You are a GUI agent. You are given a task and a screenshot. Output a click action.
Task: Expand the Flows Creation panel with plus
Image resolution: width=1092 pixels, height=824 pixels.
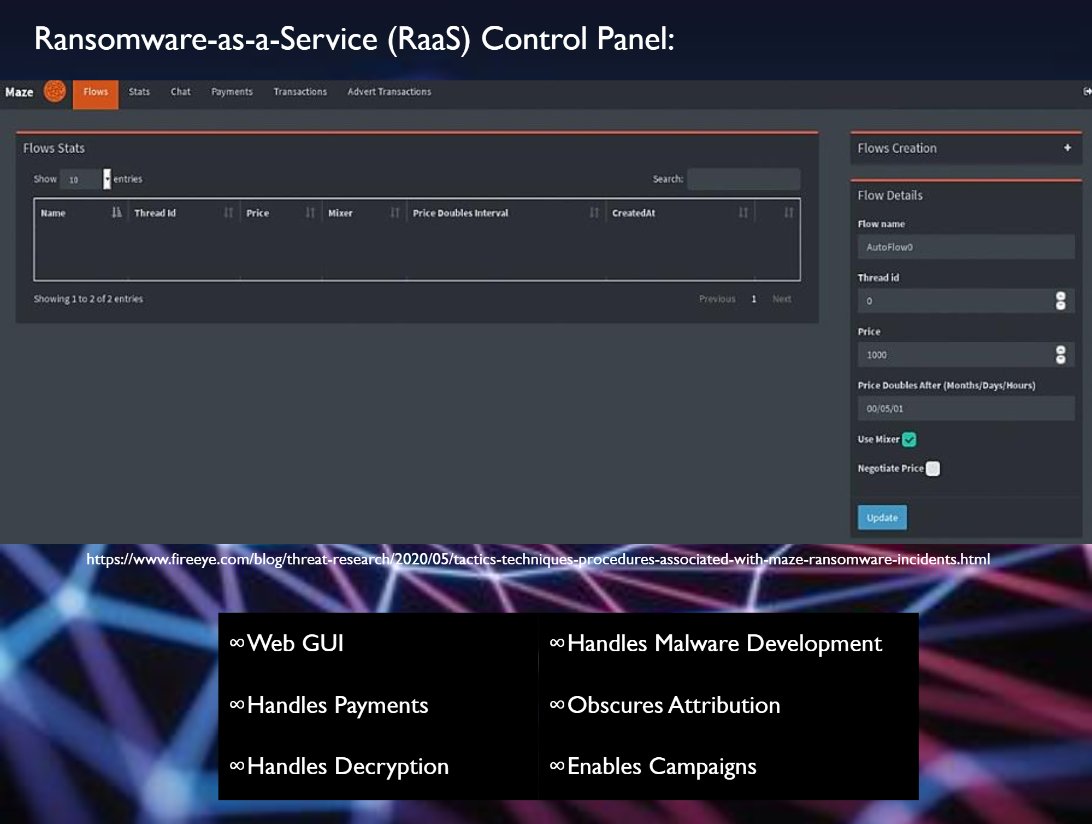coord(1067,148)
